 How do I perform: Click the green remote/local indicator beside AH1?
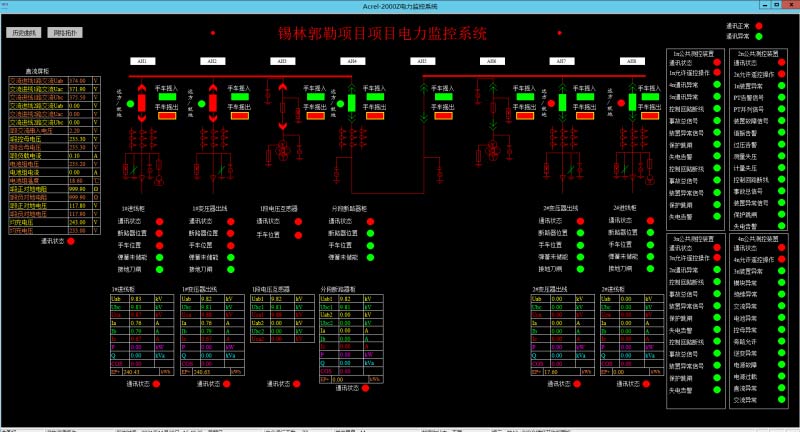point(128,102)
